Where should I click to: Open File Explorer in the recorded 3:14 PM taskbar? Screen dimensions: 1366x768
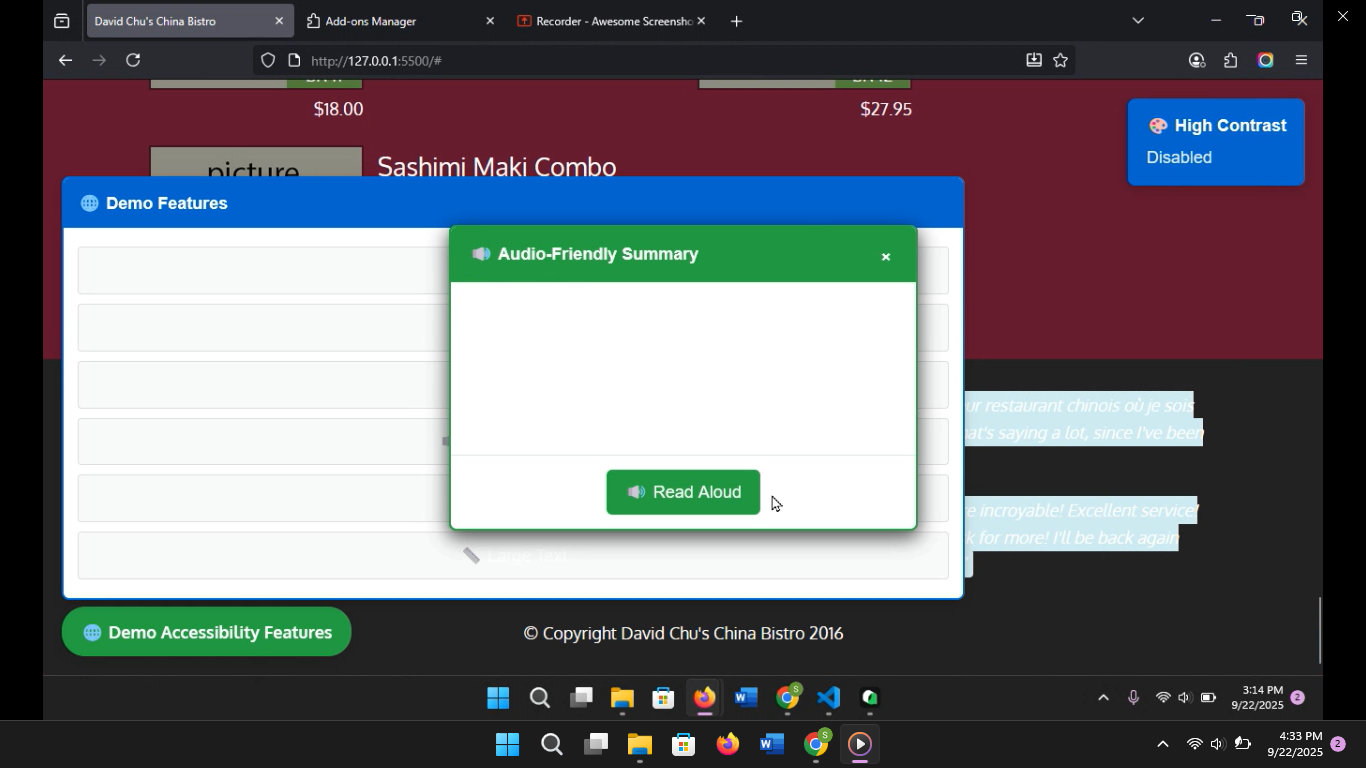(x=622, y=698)
